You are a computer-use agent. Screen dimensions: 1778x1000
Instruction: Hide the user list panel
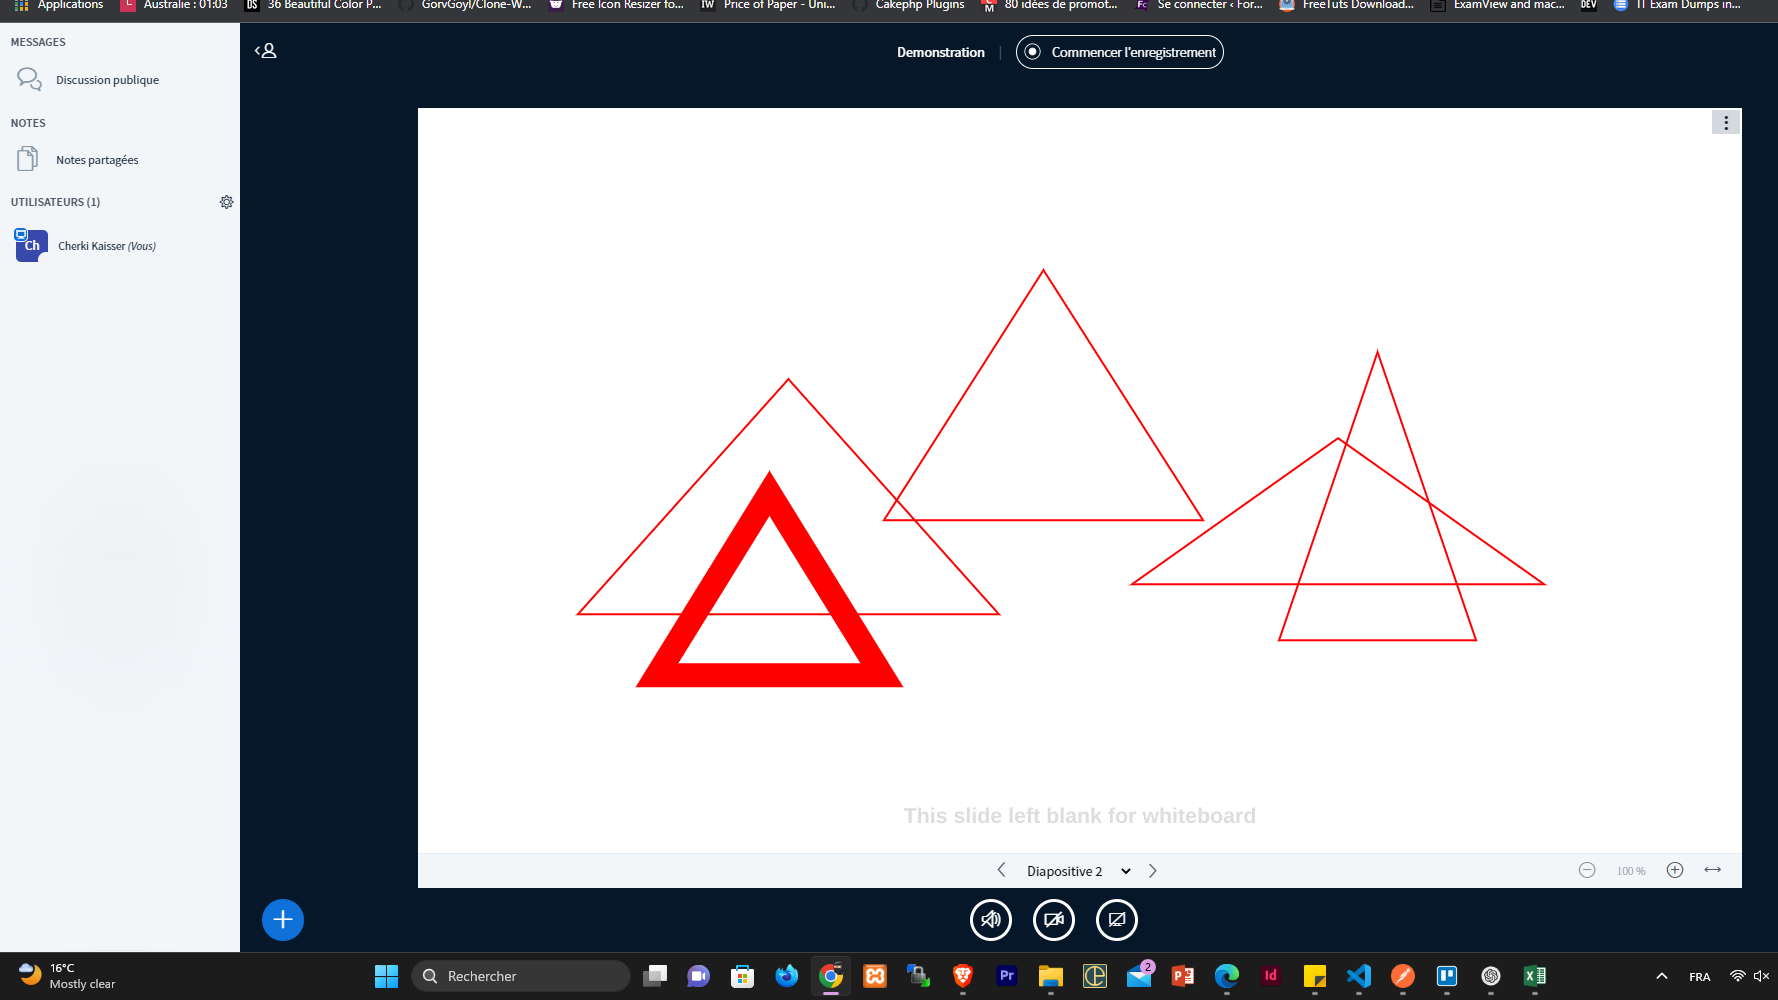pyautogui.click(x=266, y=51)
